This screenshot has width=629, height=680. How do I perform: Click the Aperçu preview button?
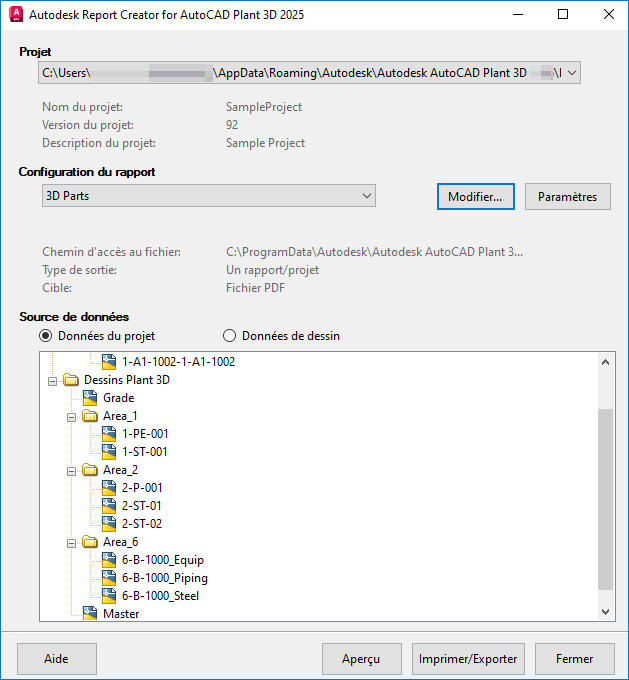[x=361, y=659]
